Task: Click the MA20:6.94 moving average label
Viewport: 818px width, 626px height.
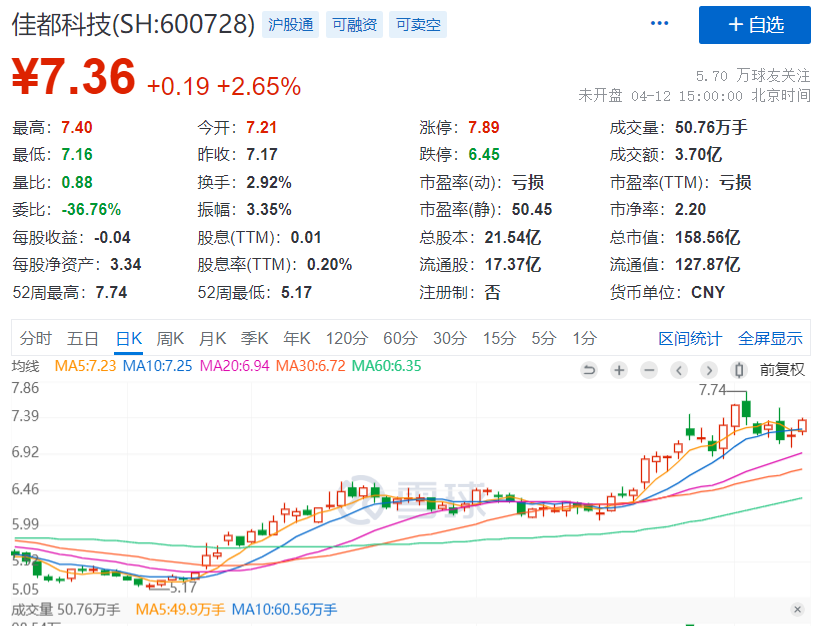Action: click(x=235, y=366)
